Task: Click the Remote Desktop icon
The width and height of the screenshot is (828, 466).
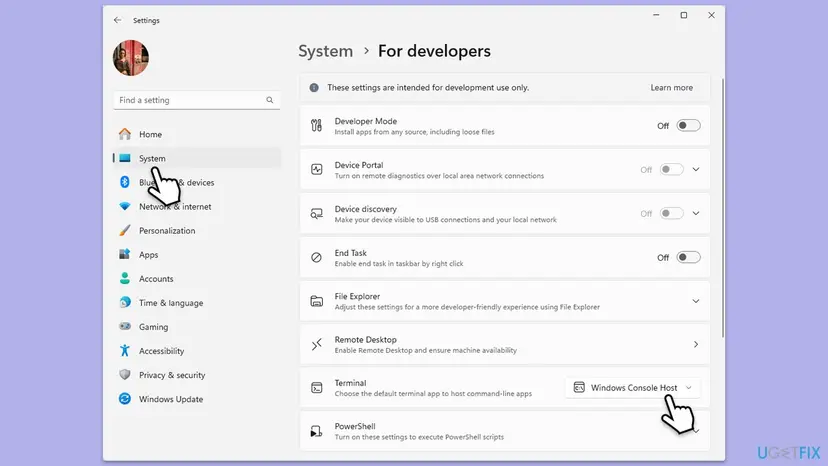Action: click(x=316, y=344)
